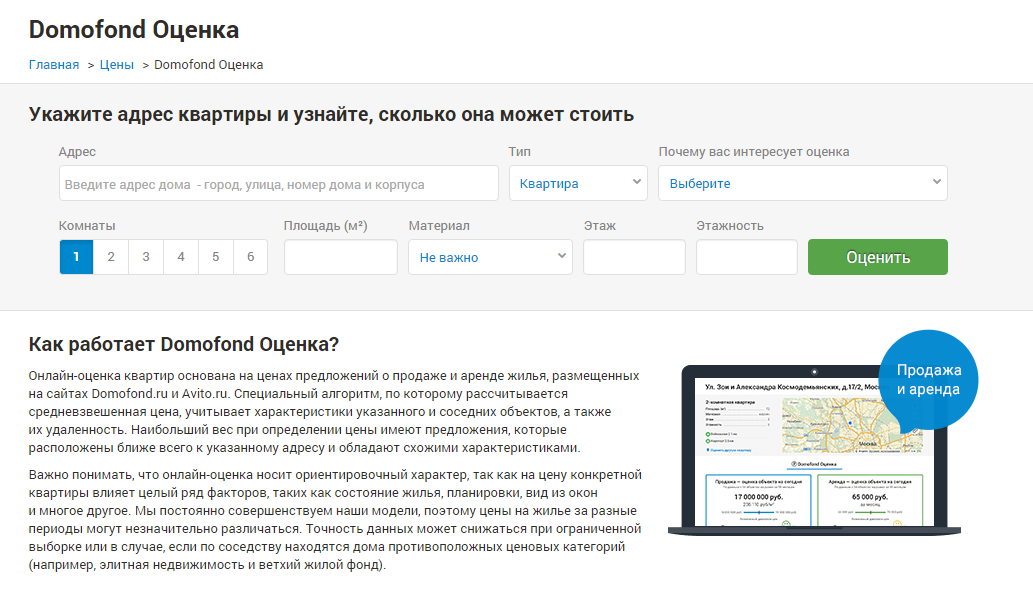
Task: Open the Главная breadcrumb link
Action: point(53,65)
